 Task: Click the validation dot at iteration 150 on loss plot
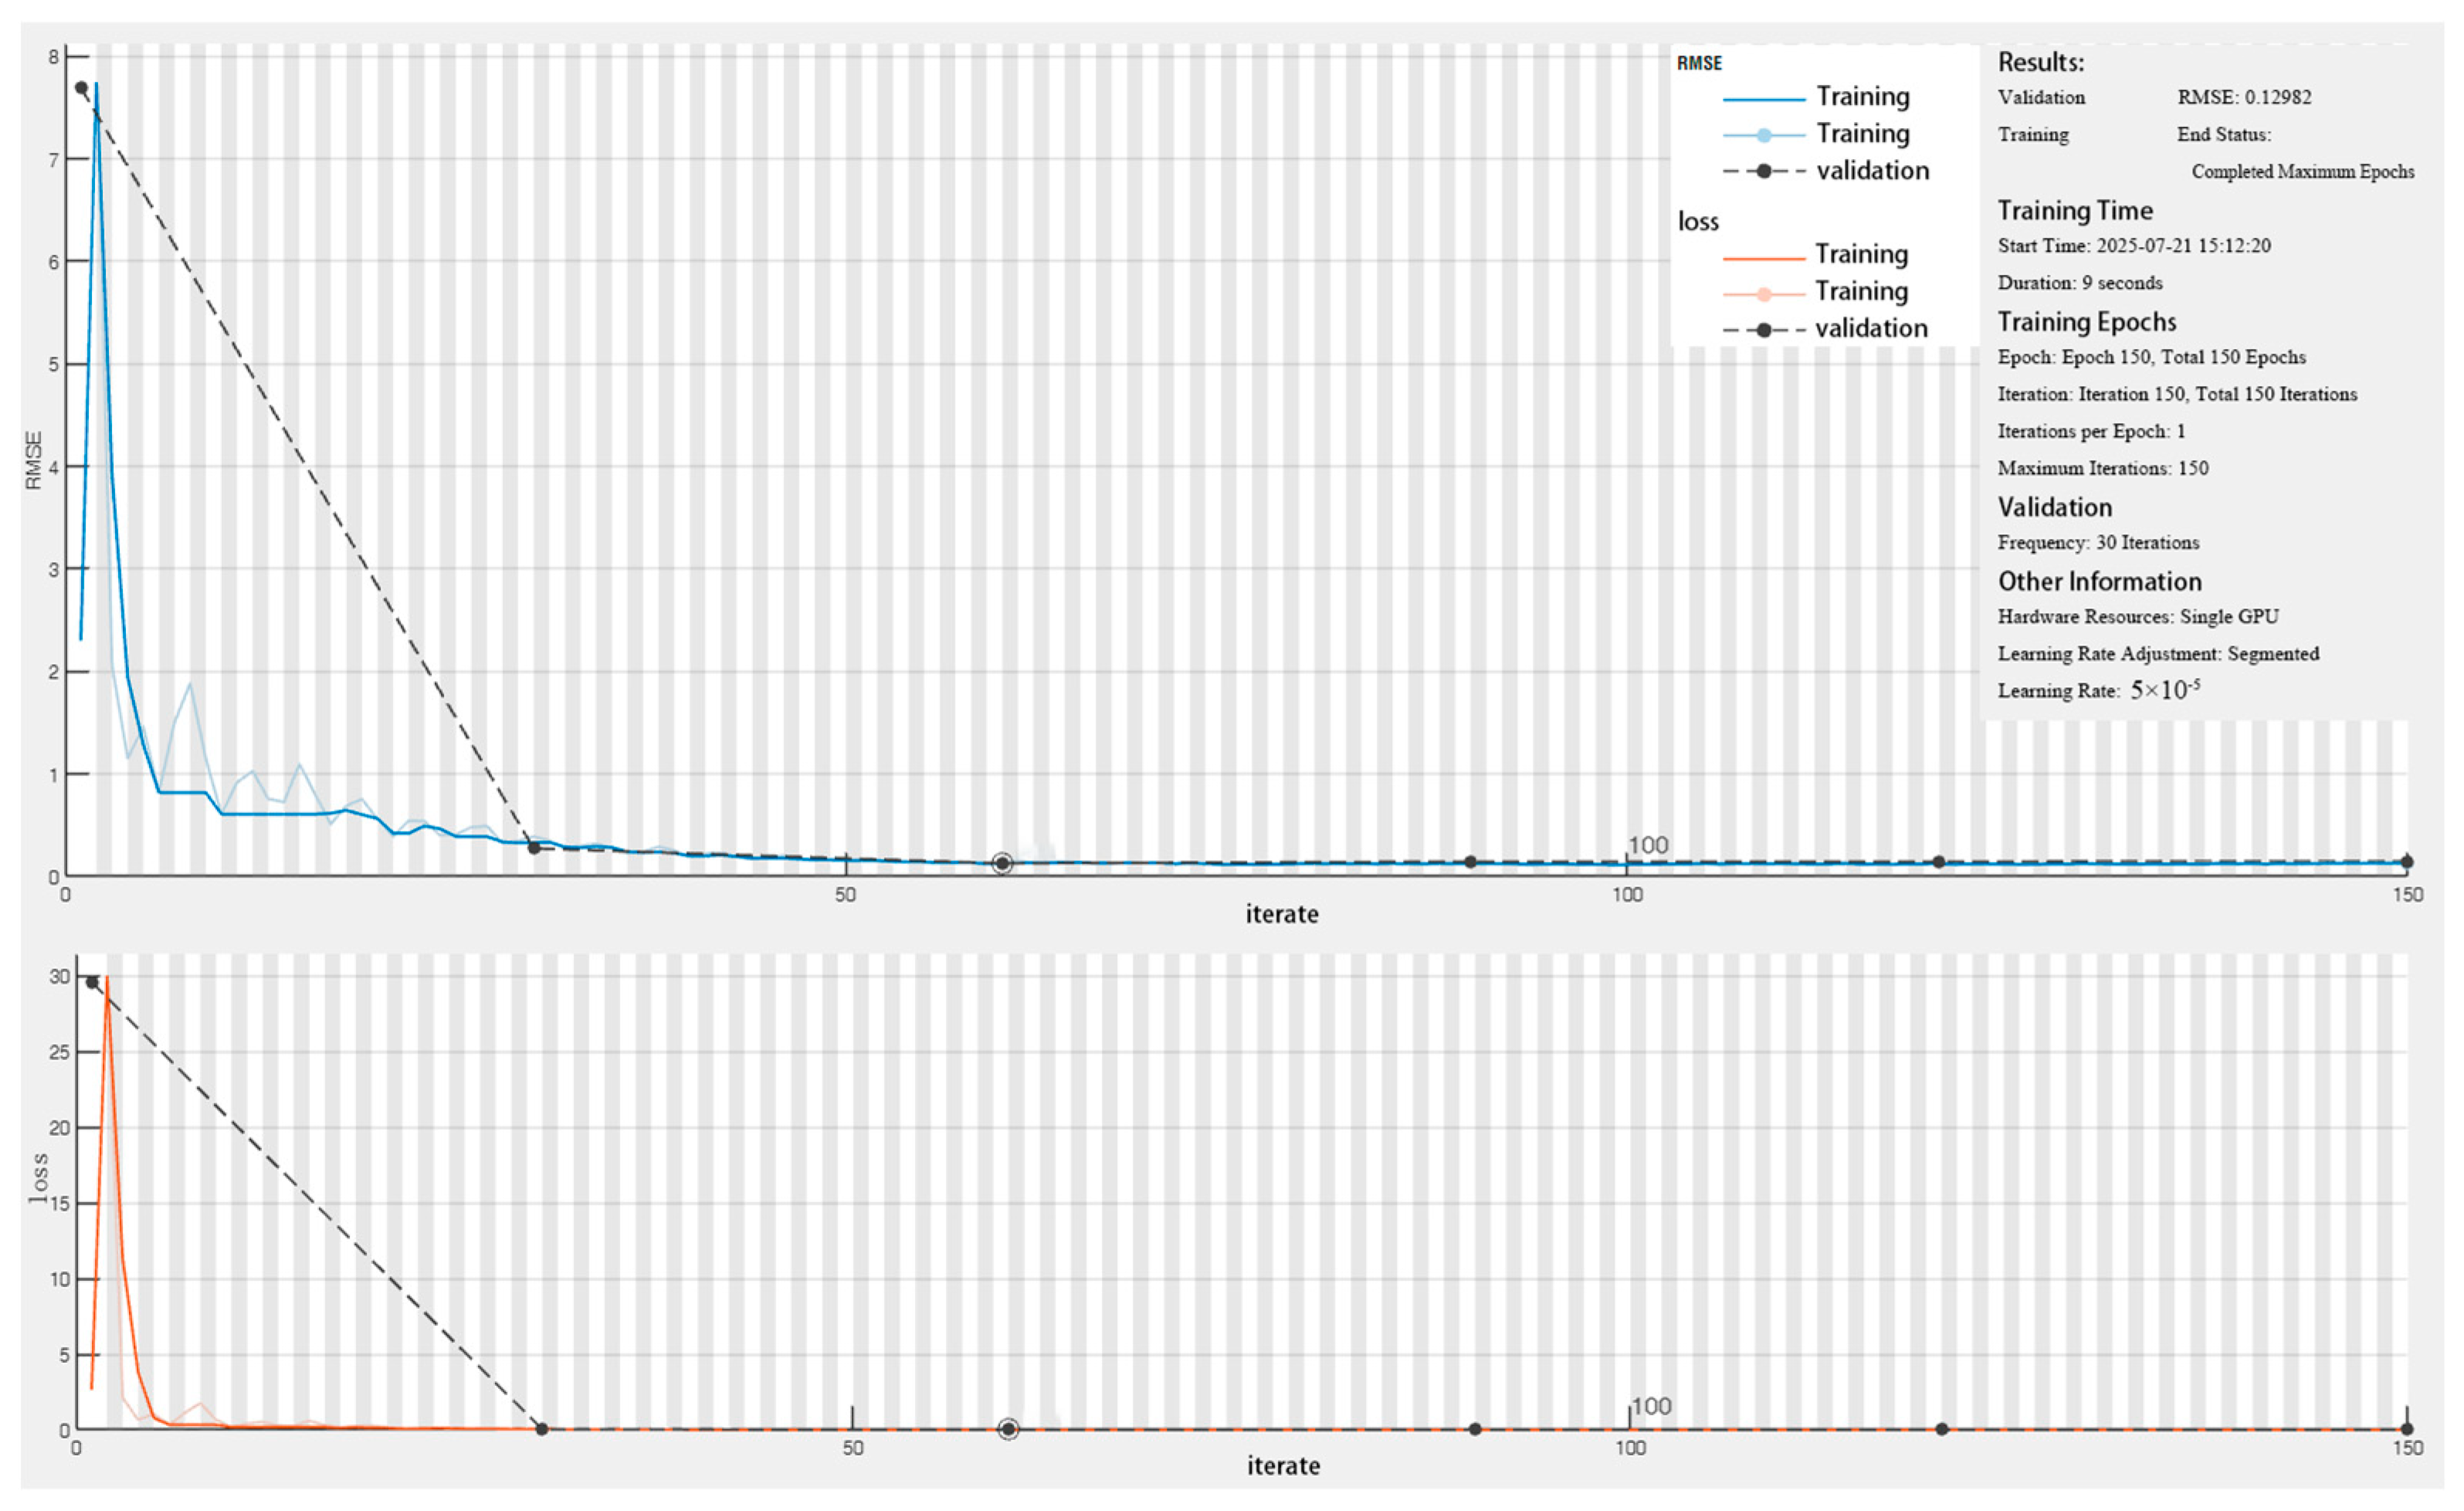coord(2407,1429)
